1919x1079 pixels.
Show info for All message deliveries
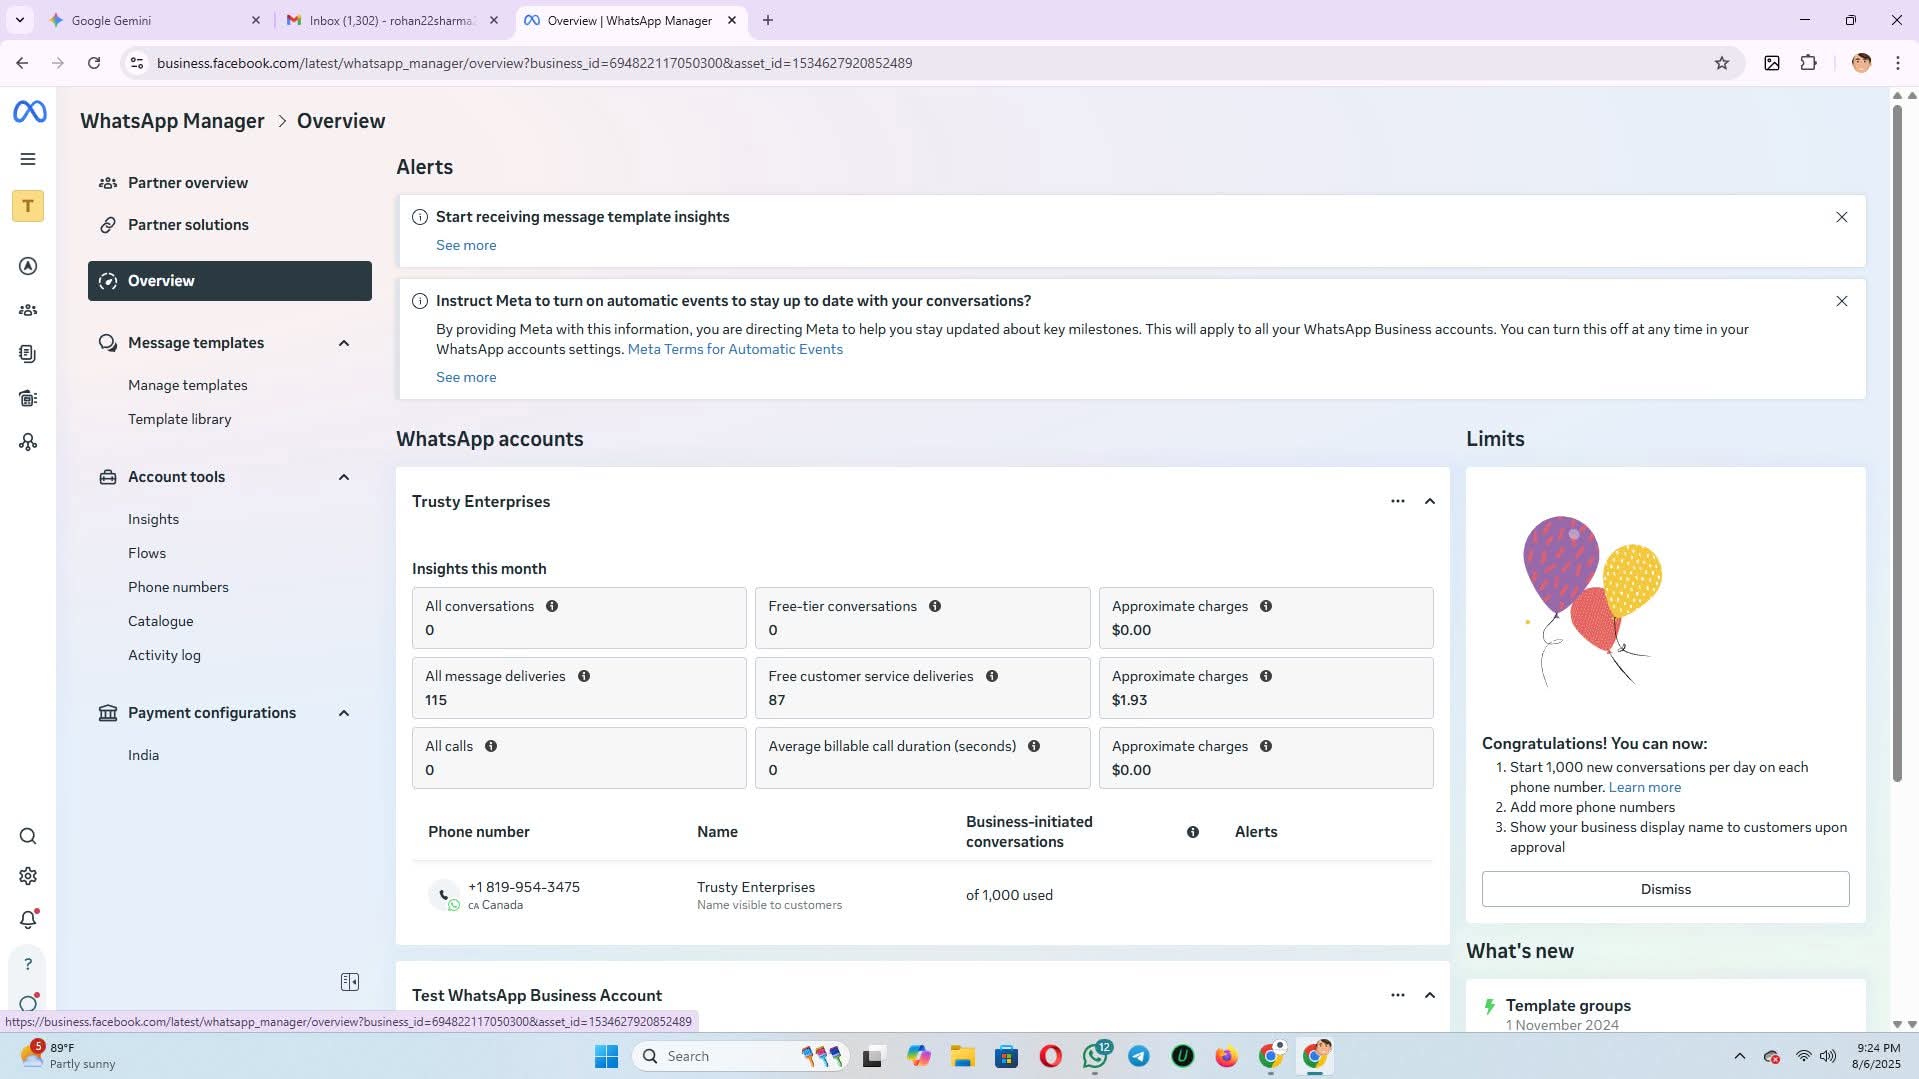point(584,676)
